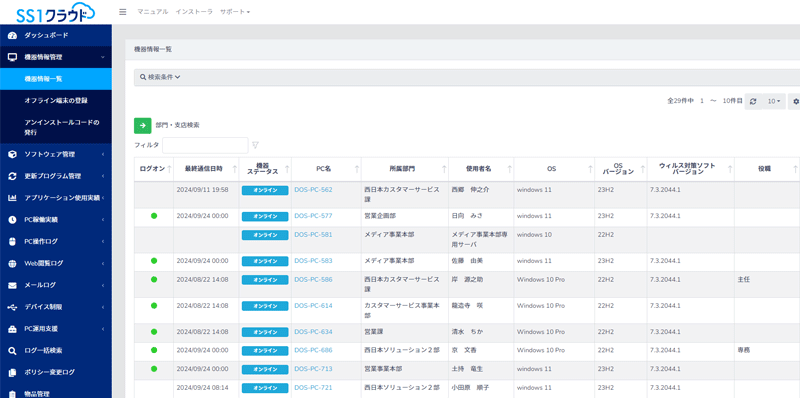The image size is (800, 398).
Task: Click the デバイス制限 USB icon
Action: (x=13, y=307)
